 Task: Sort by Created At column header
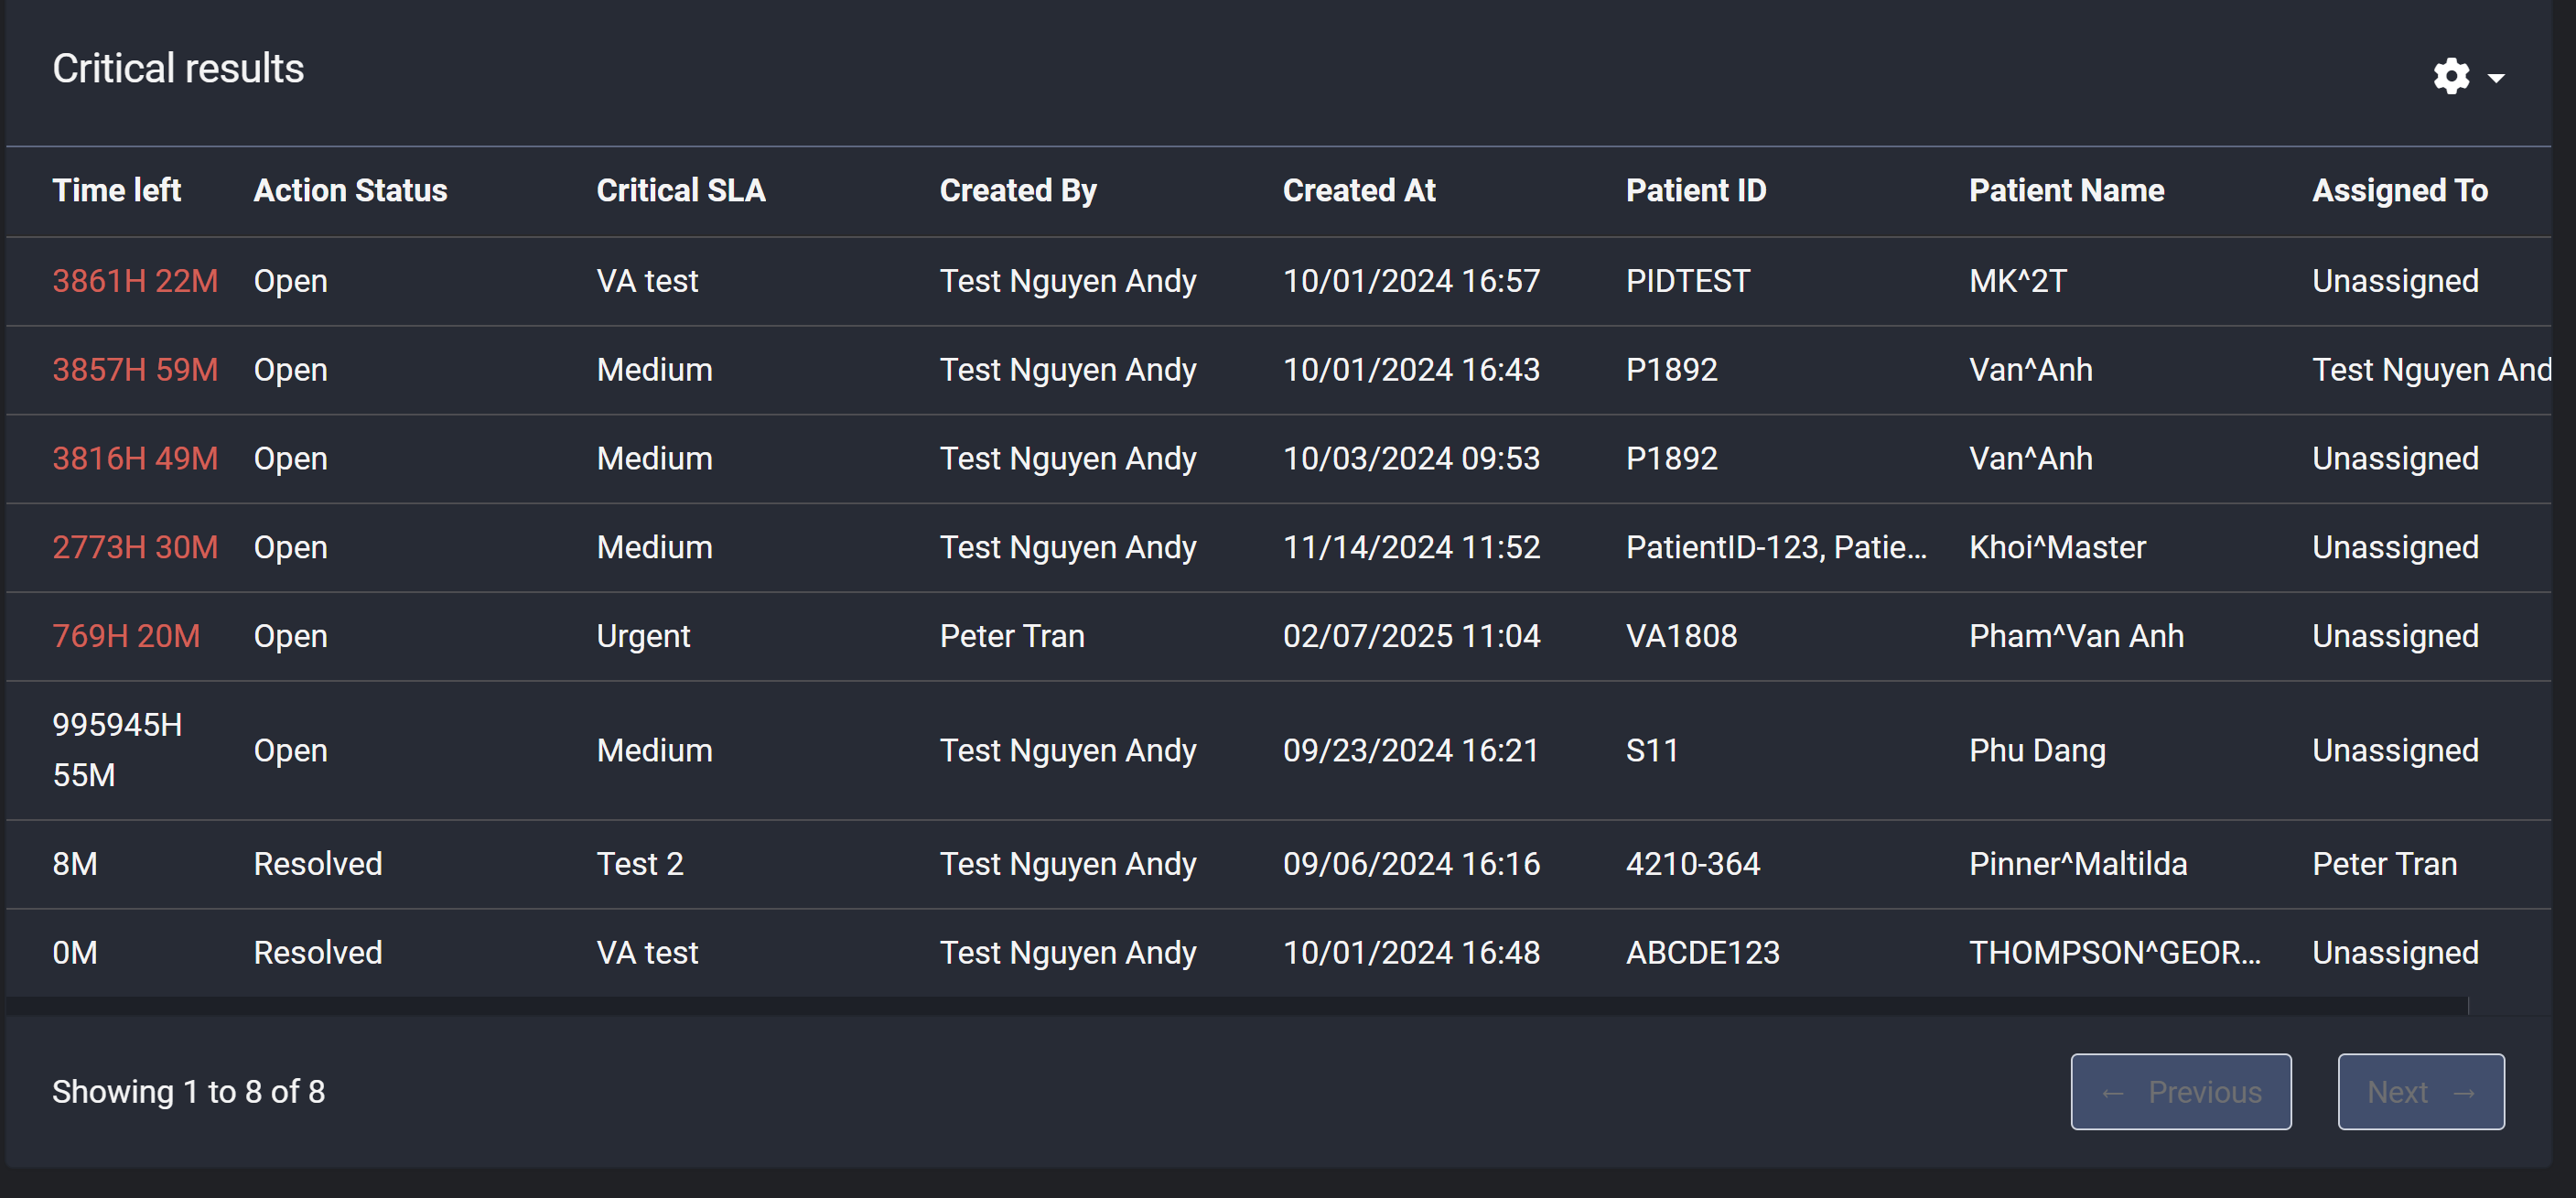1359,190
